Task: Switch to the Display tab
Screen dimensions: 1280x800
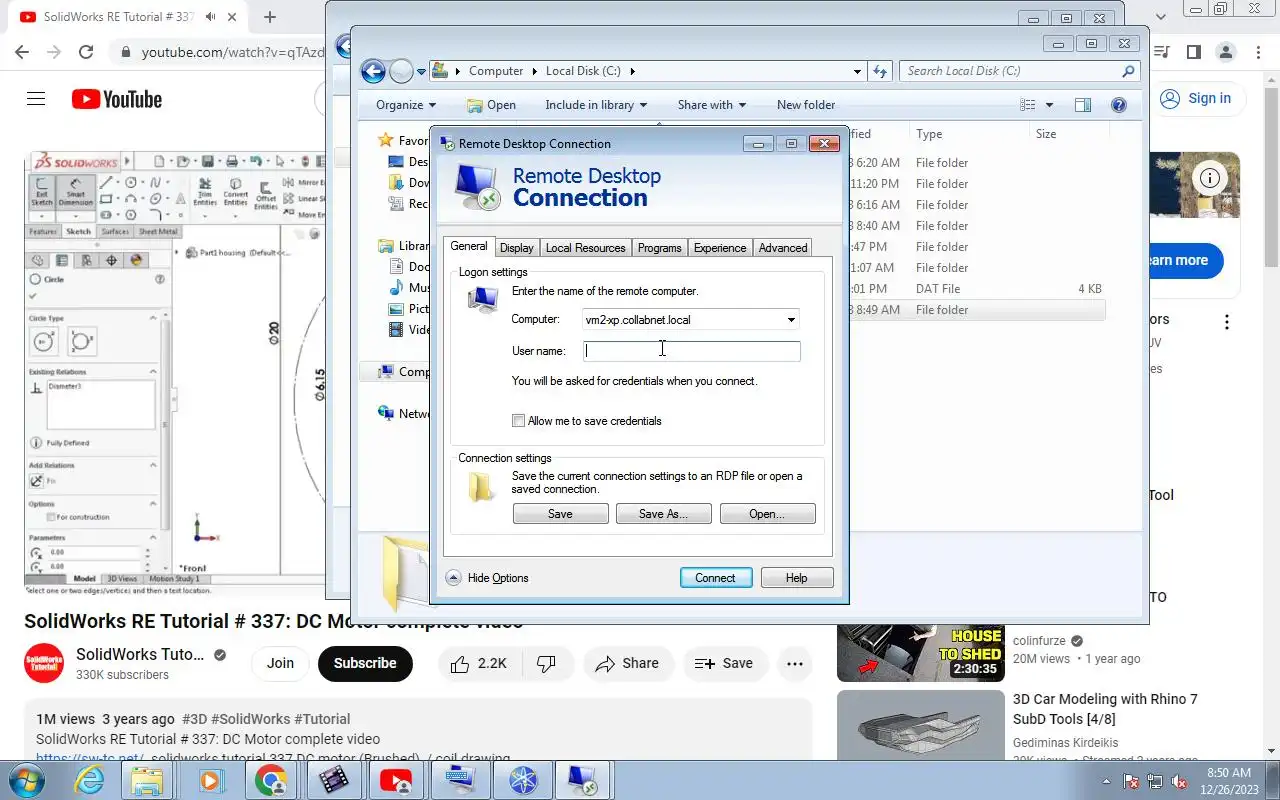Action: (516, 248)
